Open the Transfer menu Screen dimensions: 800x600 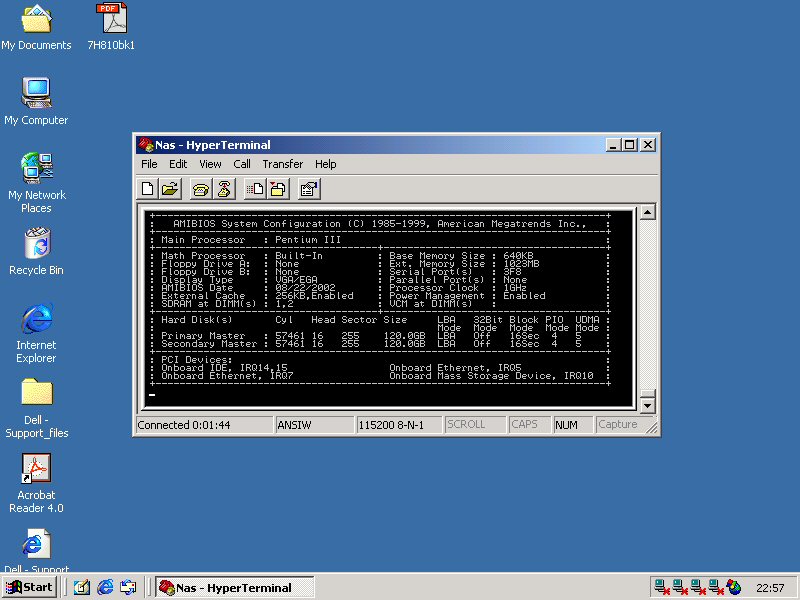point(283,164)
